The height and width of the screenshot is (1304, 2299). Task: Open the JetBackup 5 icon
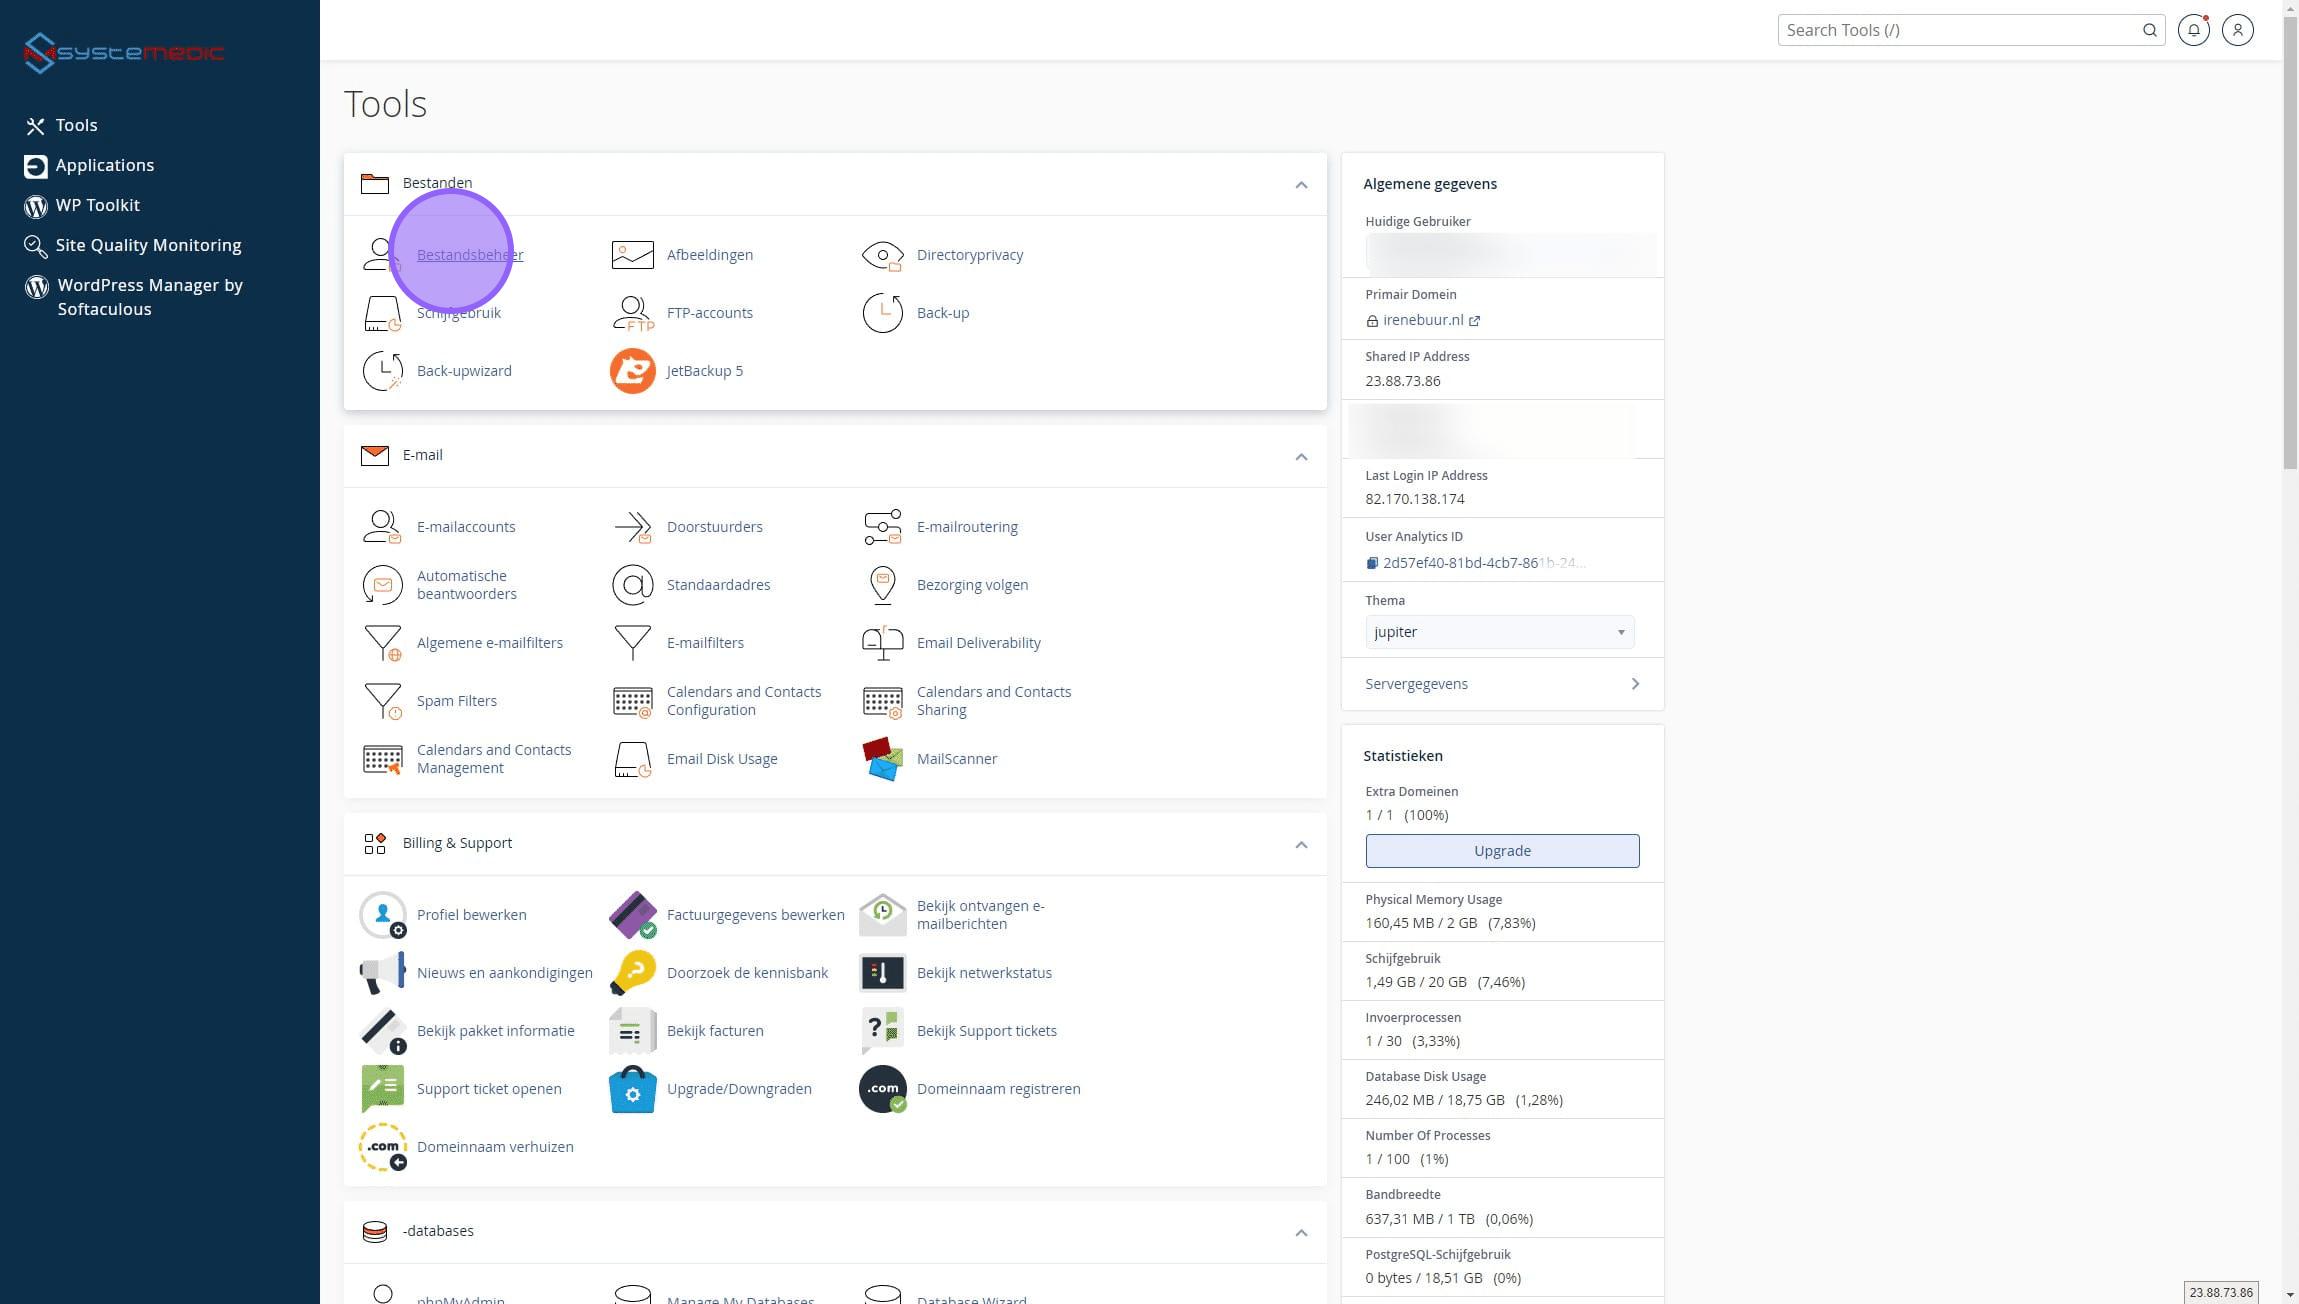coord(632,371)
